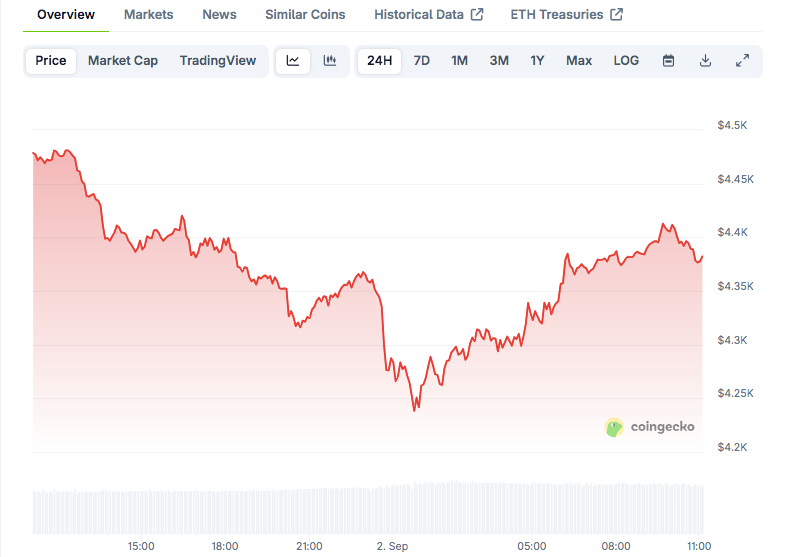Select the Max time range
Screen dimensions: 785x557
pyautogui.click(x=579, y=60)
